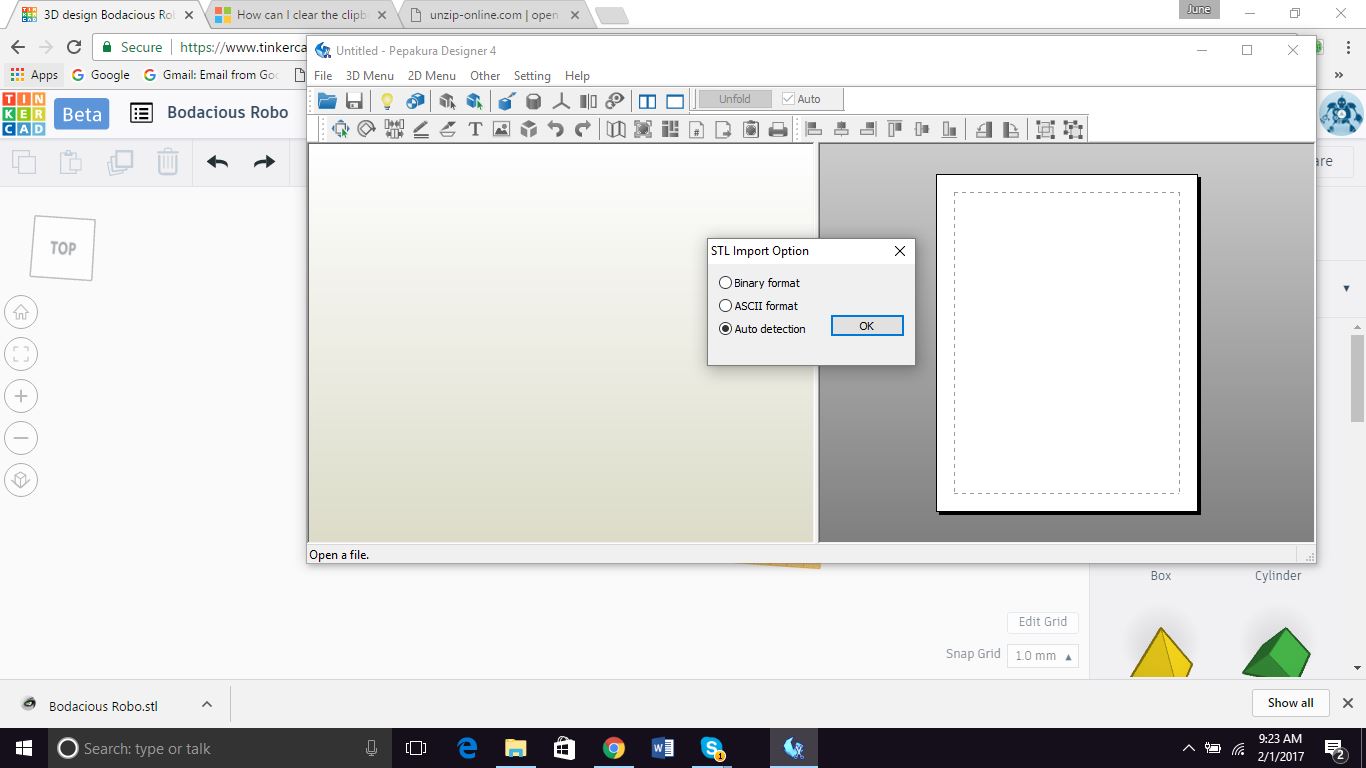This screenshot has width=1366, height=768.
Task: Switch to the single-pane view icon
Action: click(x=675, y=100)
